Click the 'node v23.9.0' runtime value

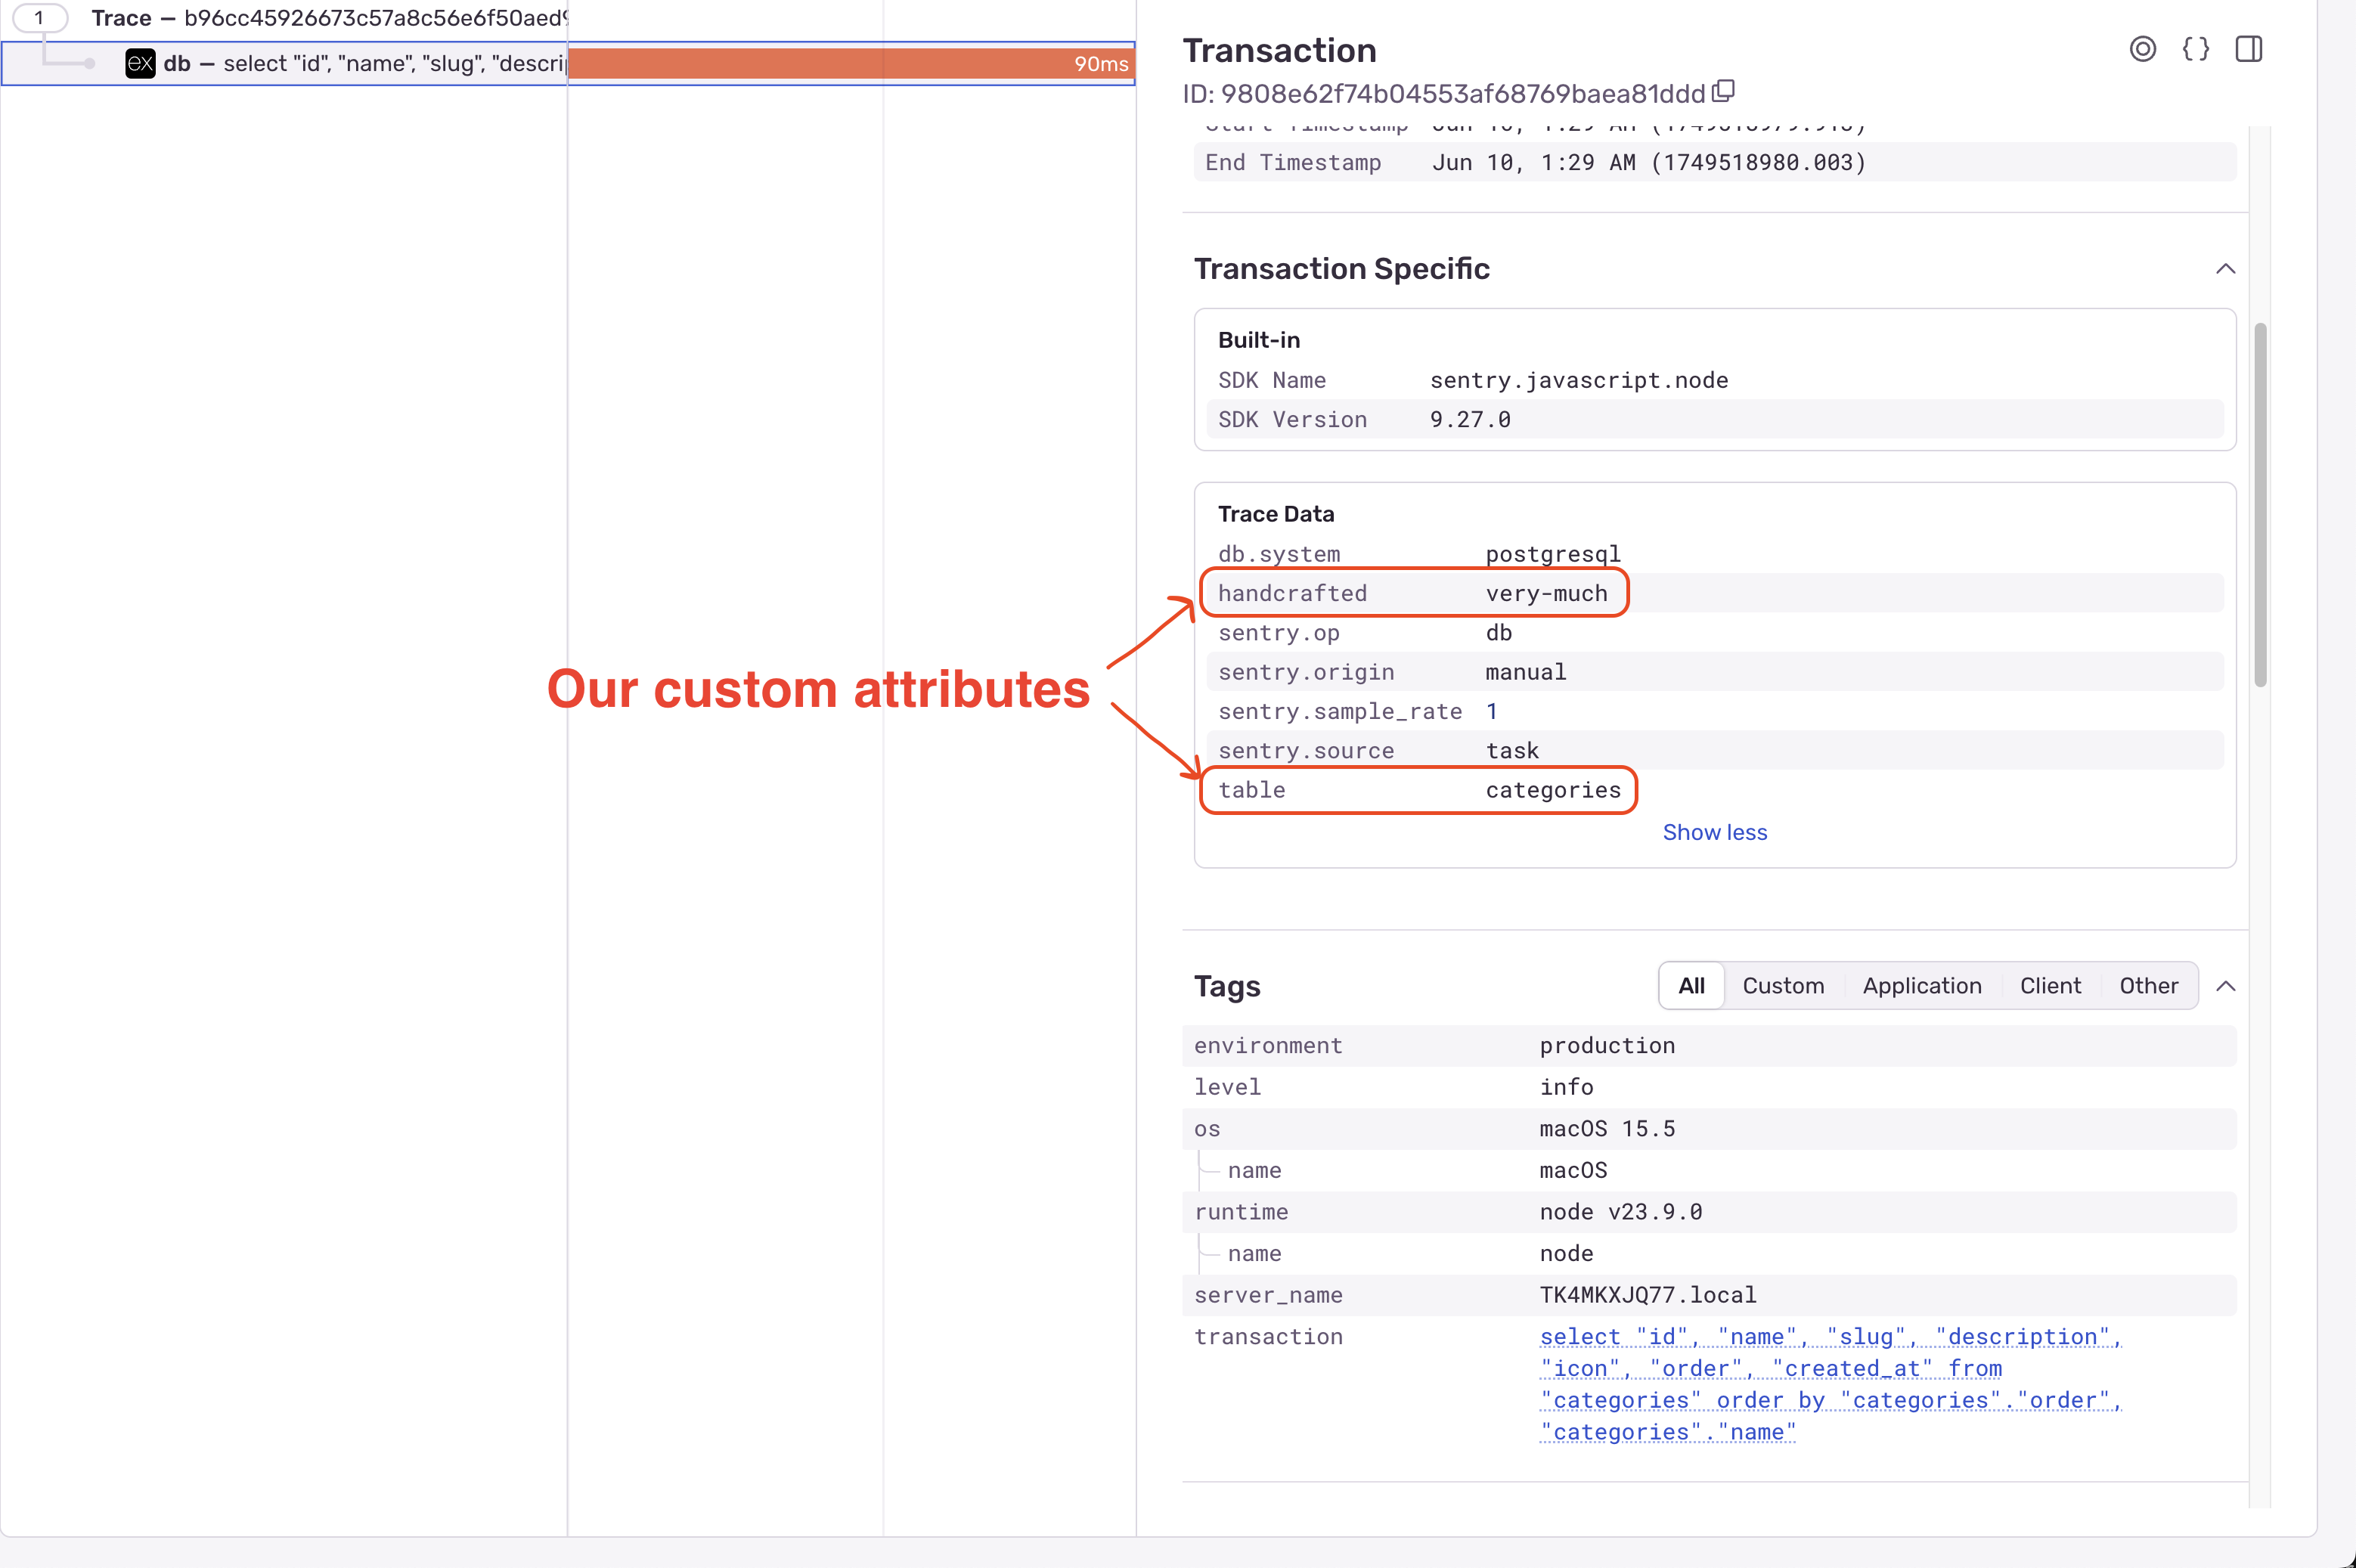[1620, 1212]
